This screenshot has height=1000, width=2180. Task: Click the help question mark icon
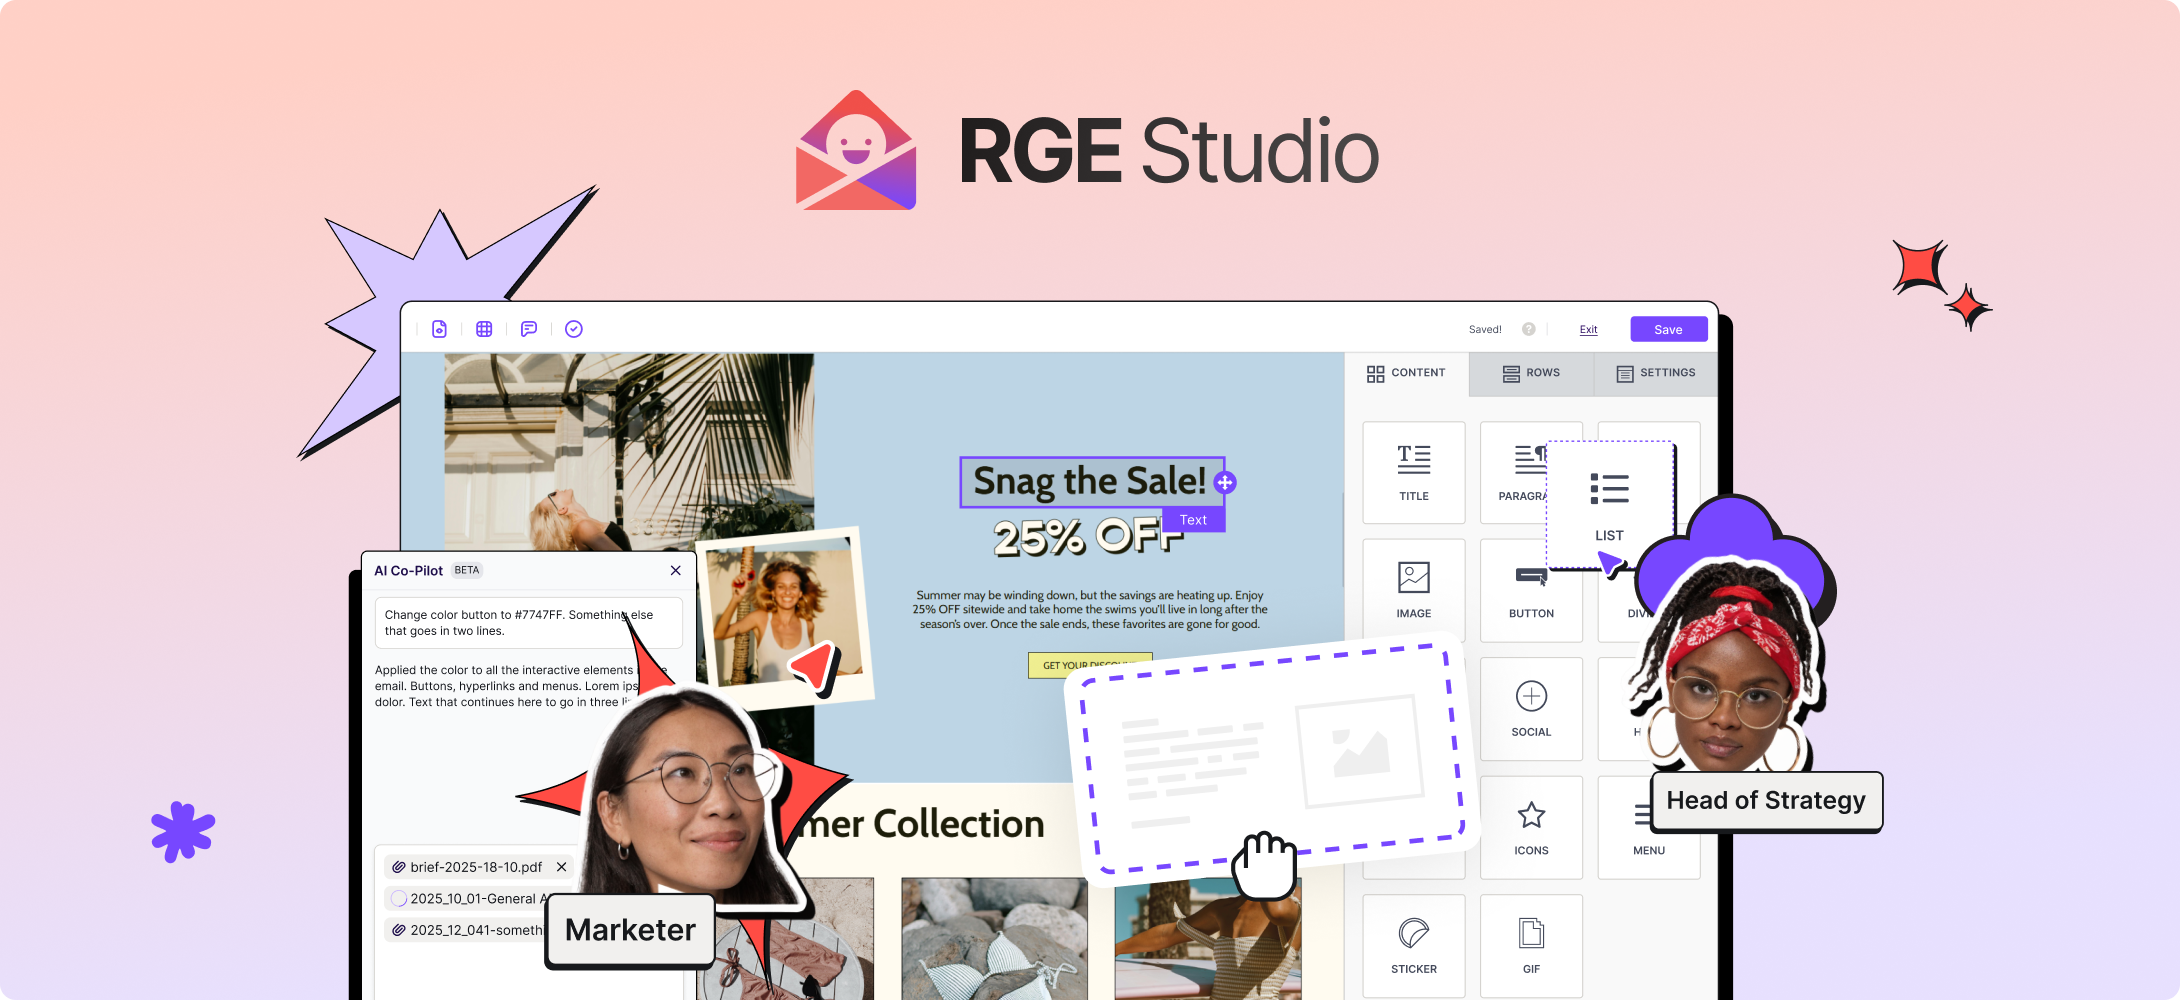(x=1529, y=329)
